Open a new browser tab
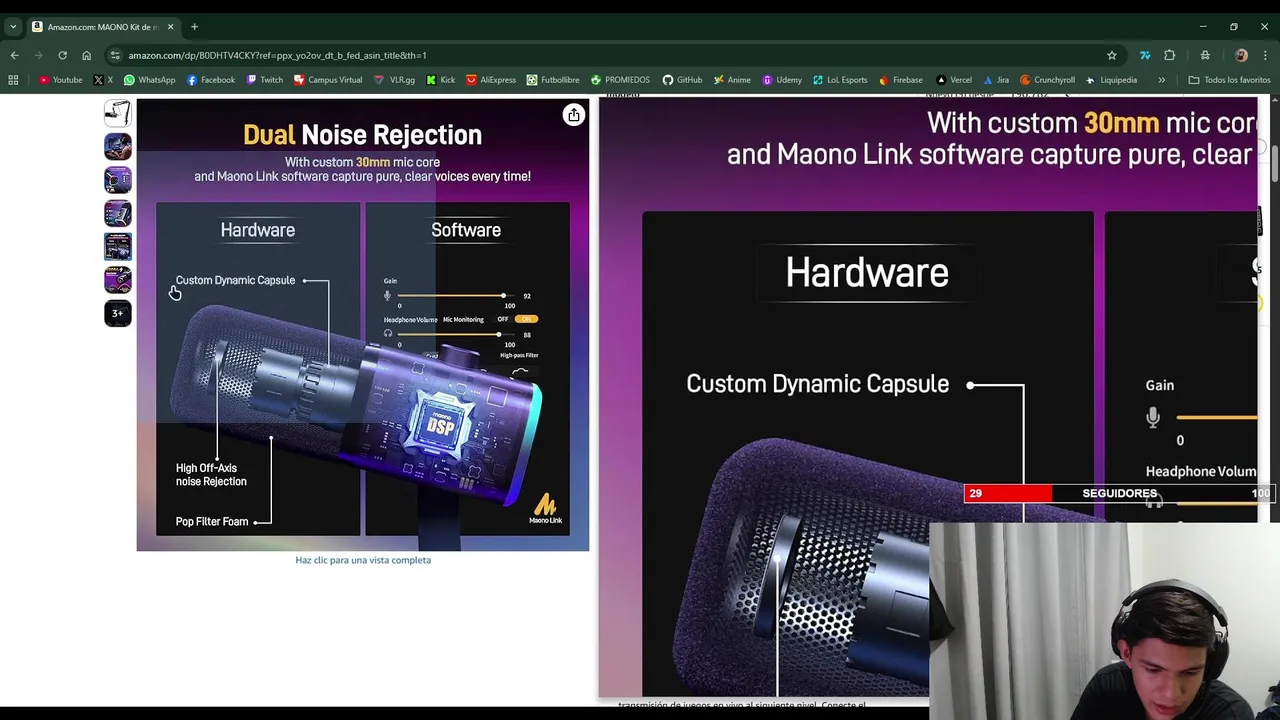 (194, 27)
